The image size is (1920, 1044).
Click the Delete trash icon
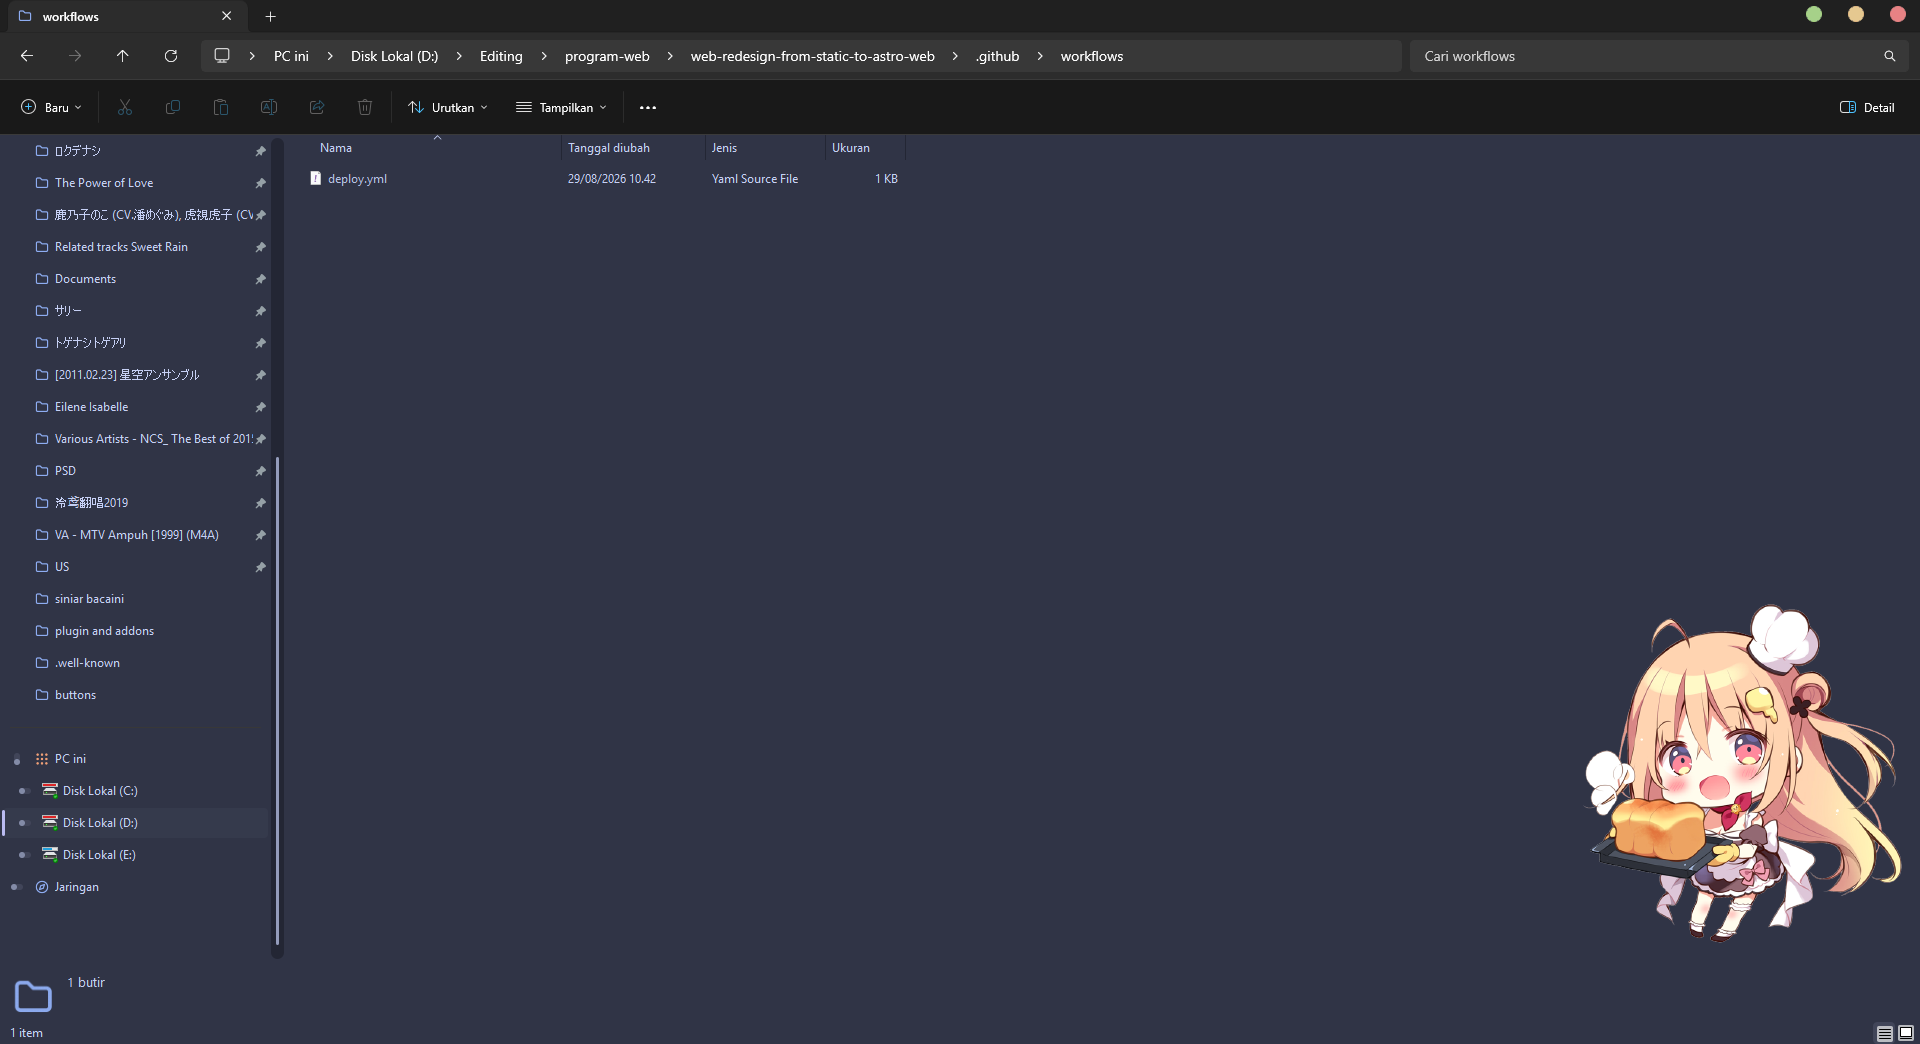click(x=365, y=107)
